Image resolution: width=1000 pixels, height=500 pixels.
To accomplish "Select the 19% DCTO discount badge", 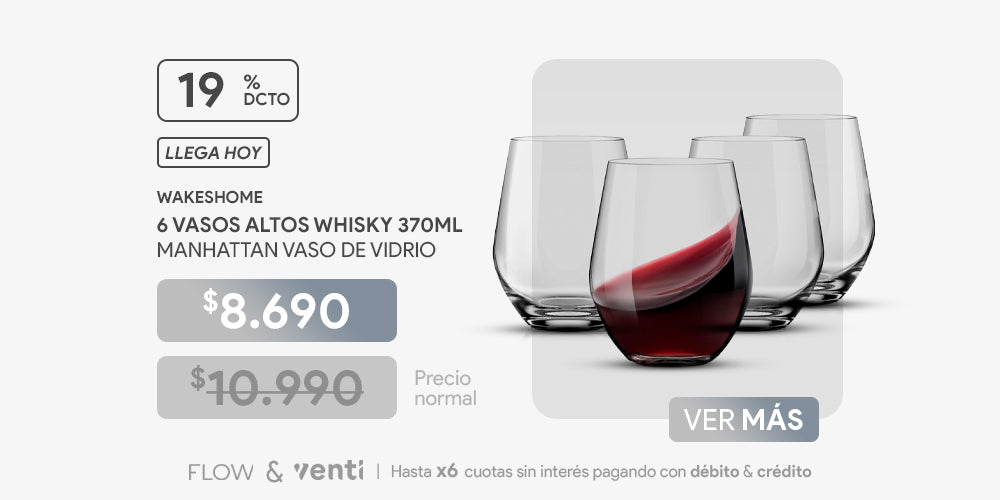I will [x=228, y=91].
